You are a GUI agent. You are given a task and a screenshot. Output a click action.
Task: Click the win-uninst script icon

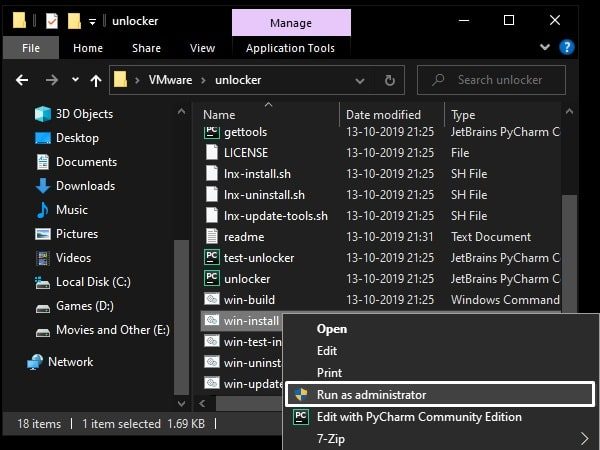212,362
